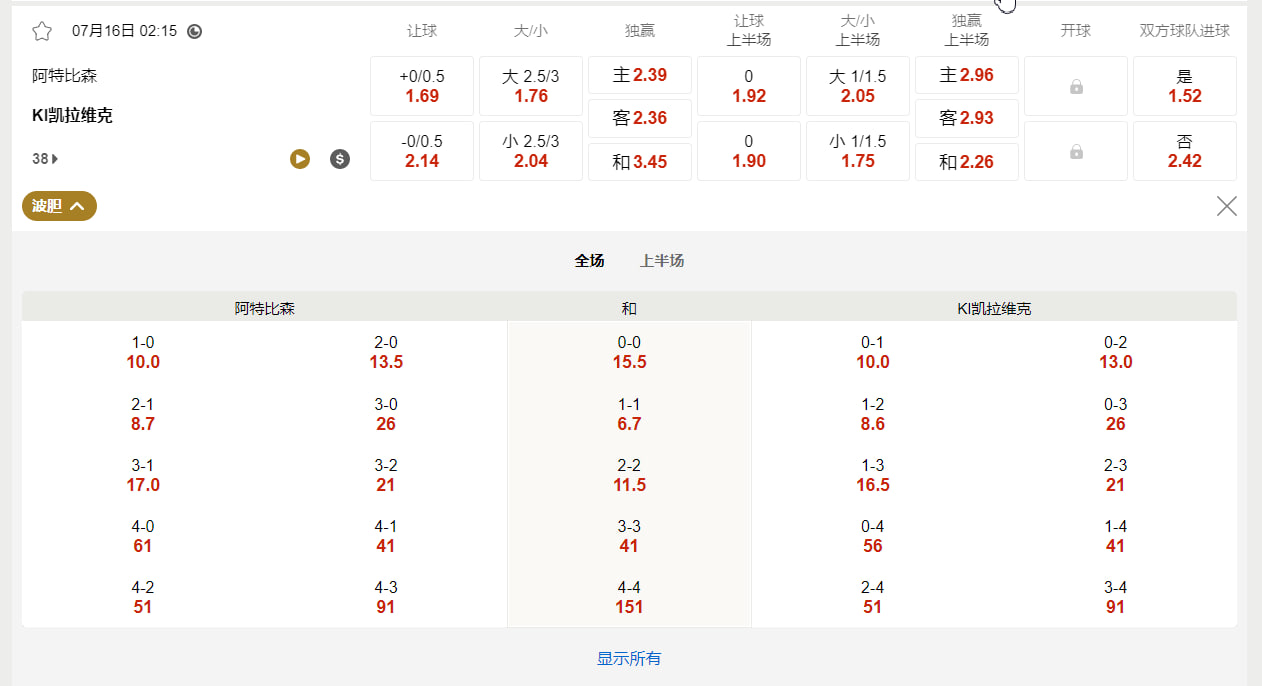Switch to the 全场 full-time tab
The image size is (1262, 686).
point(589,261)
